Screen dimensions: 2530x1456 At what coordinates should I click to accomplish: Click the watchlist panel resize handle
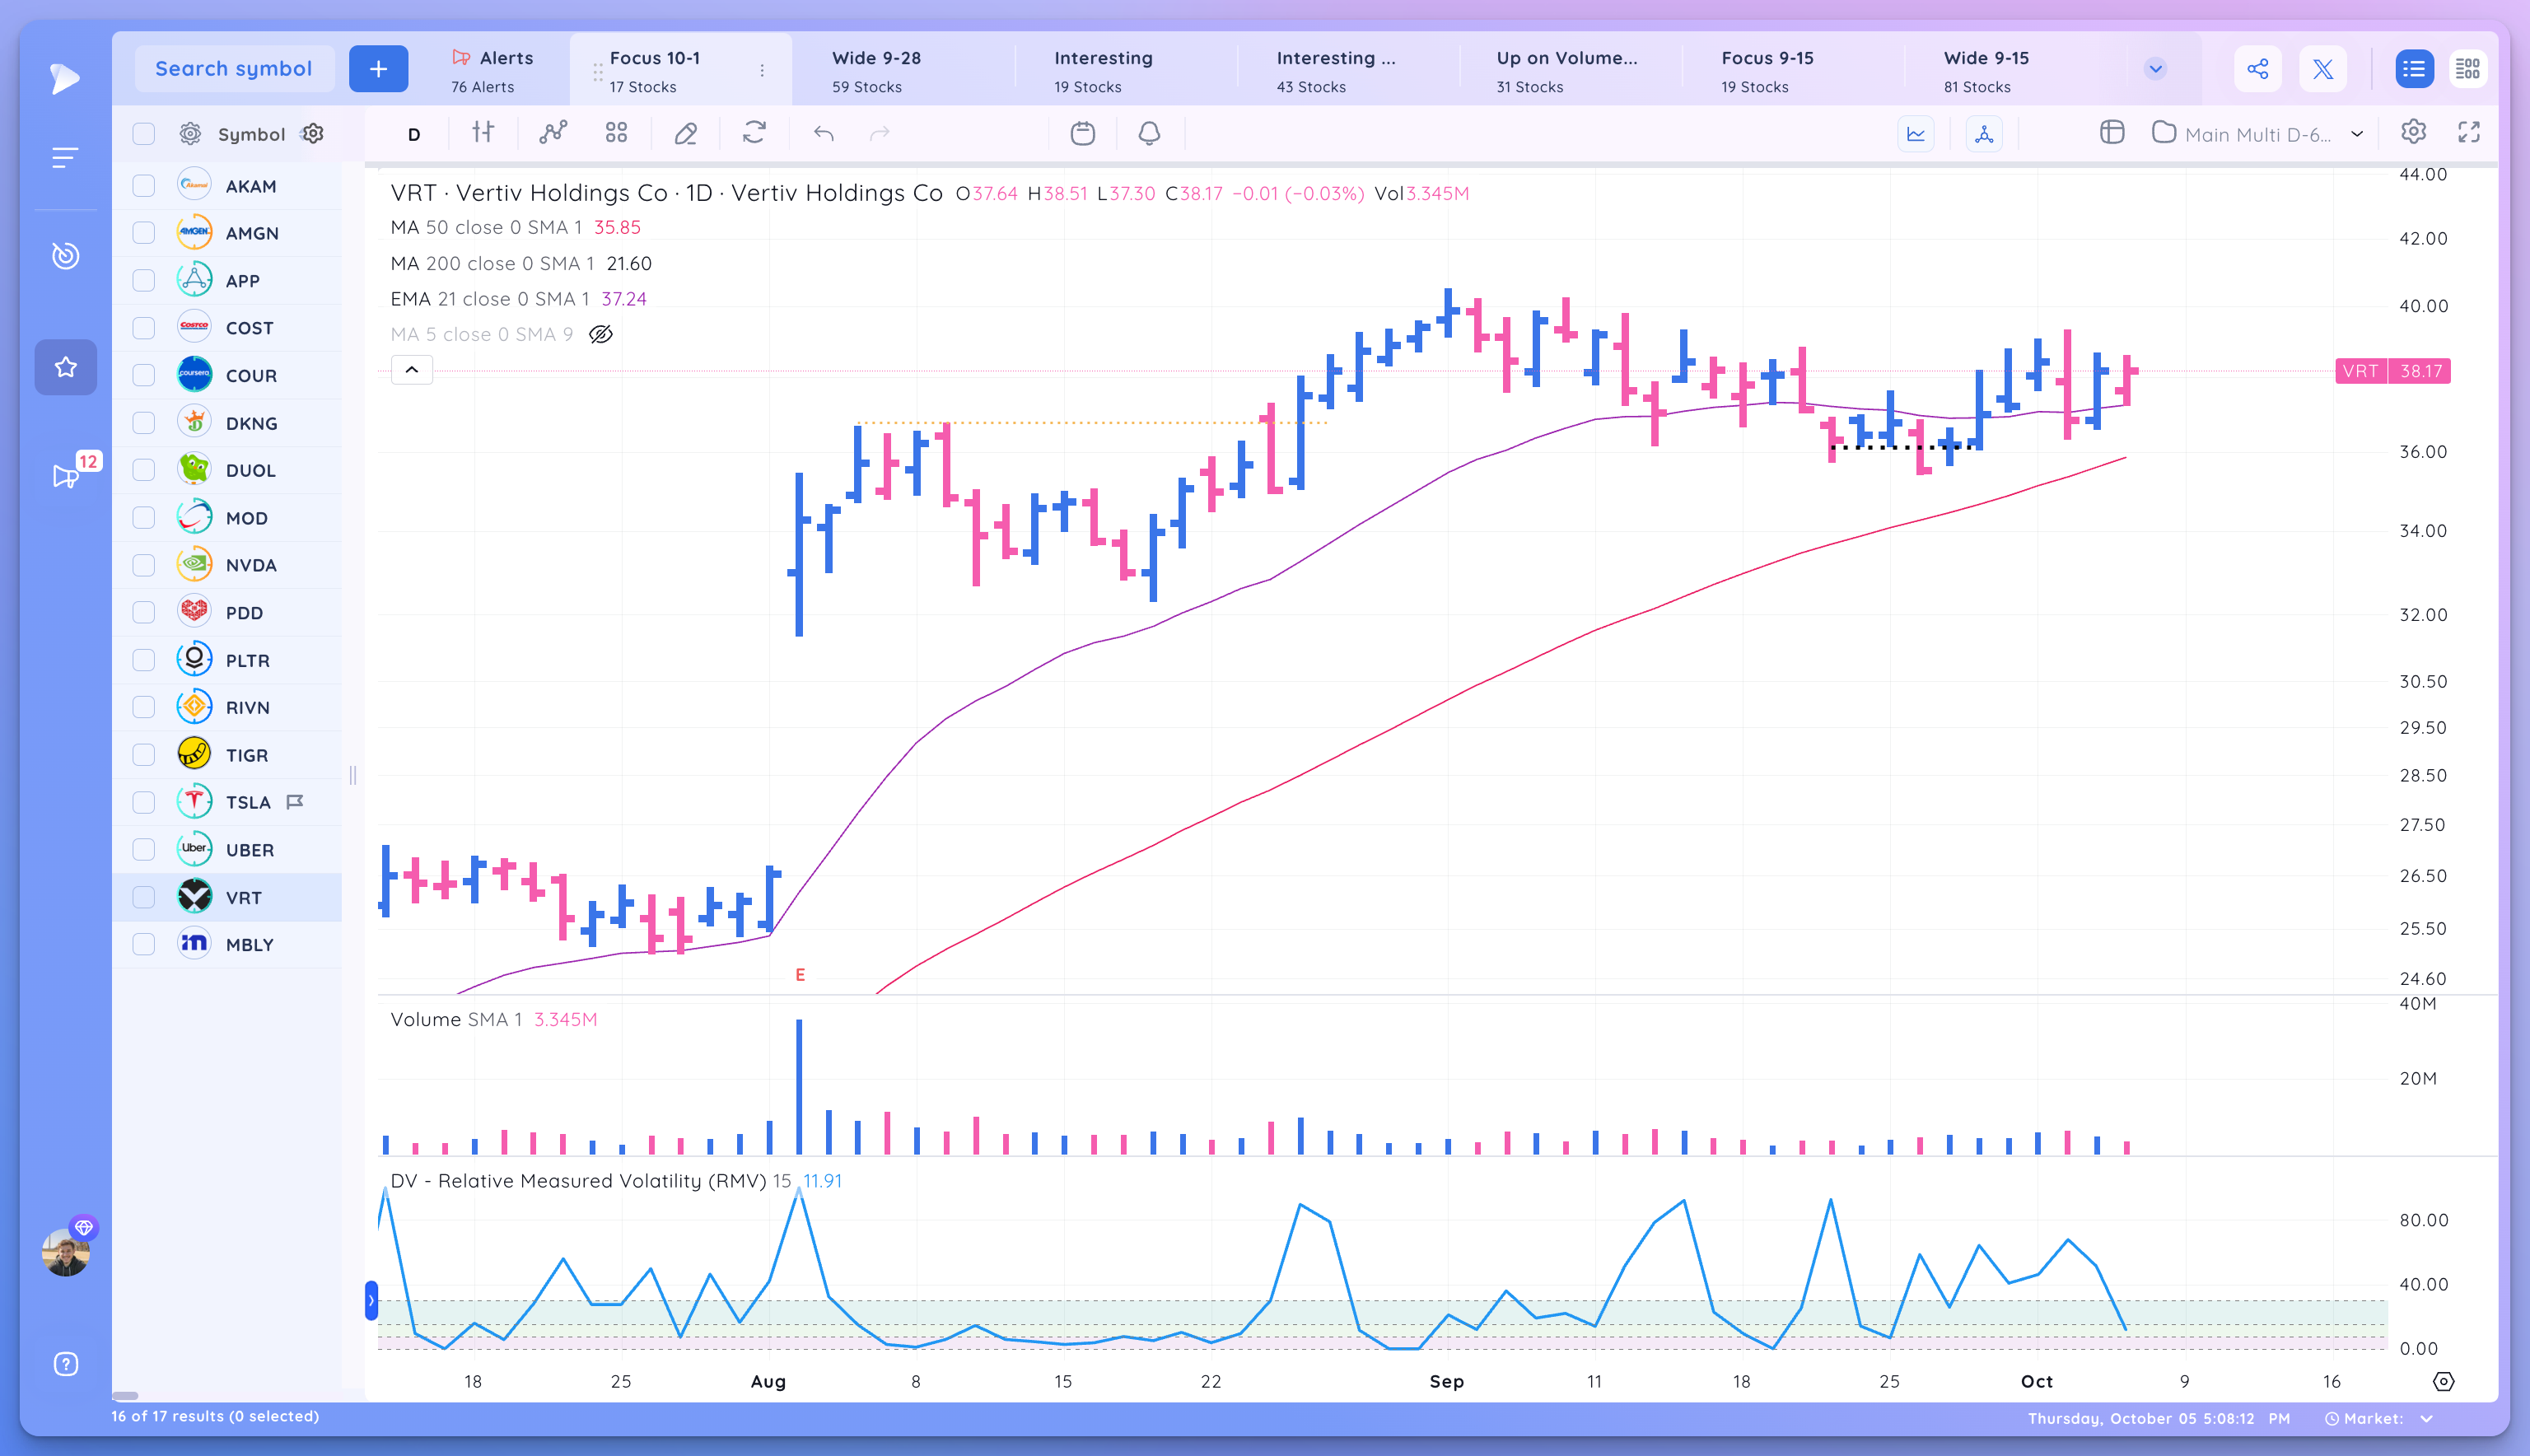353,775
